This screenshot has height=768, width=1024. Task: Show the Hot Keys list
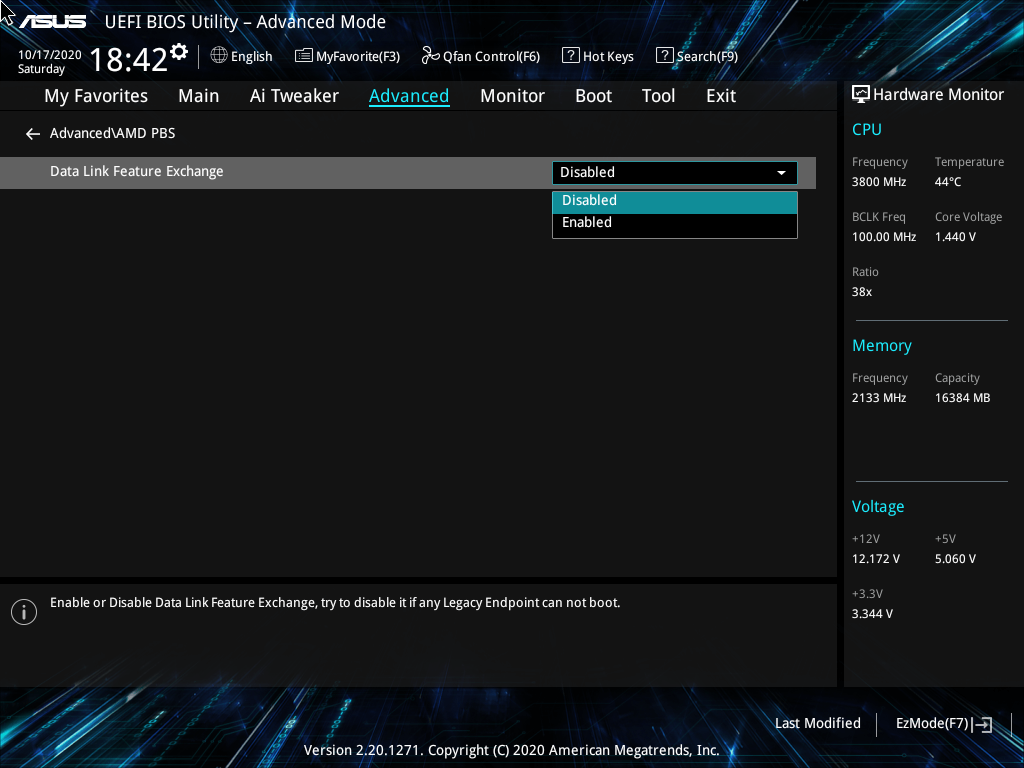[x=598, y=56]
